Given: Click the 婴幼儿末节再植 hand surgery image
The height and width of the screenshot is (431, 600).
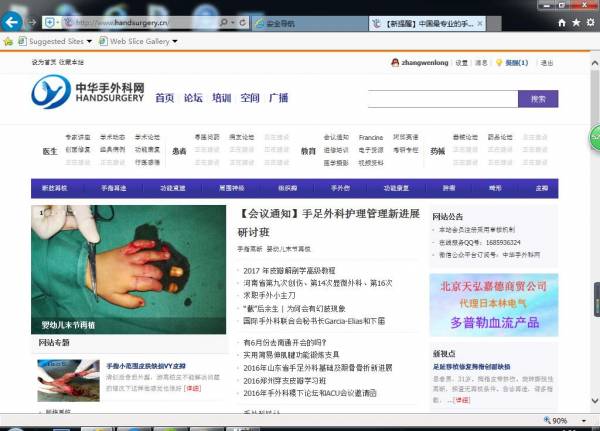Looking at the screenshot, I should click(x=128, y=269).
